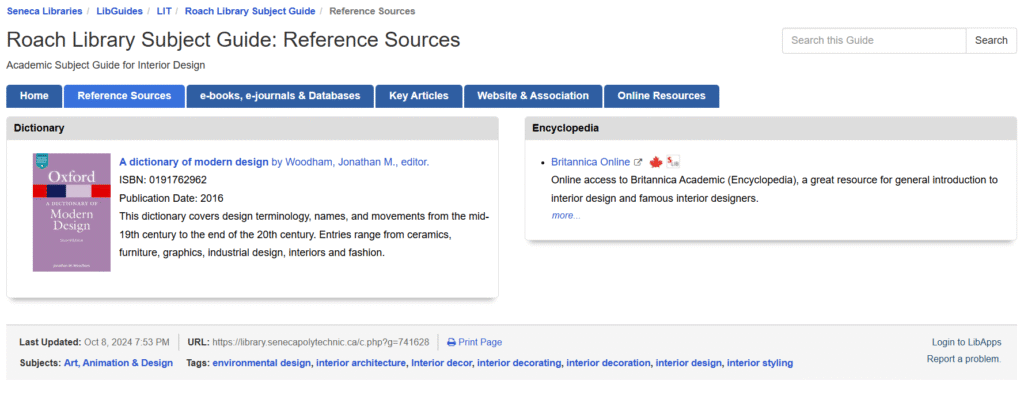The width and height of the screenshot is (1024, 414).
Task: Click the Seneca login icon after maple leaf
Action: [x=673, y=161]
